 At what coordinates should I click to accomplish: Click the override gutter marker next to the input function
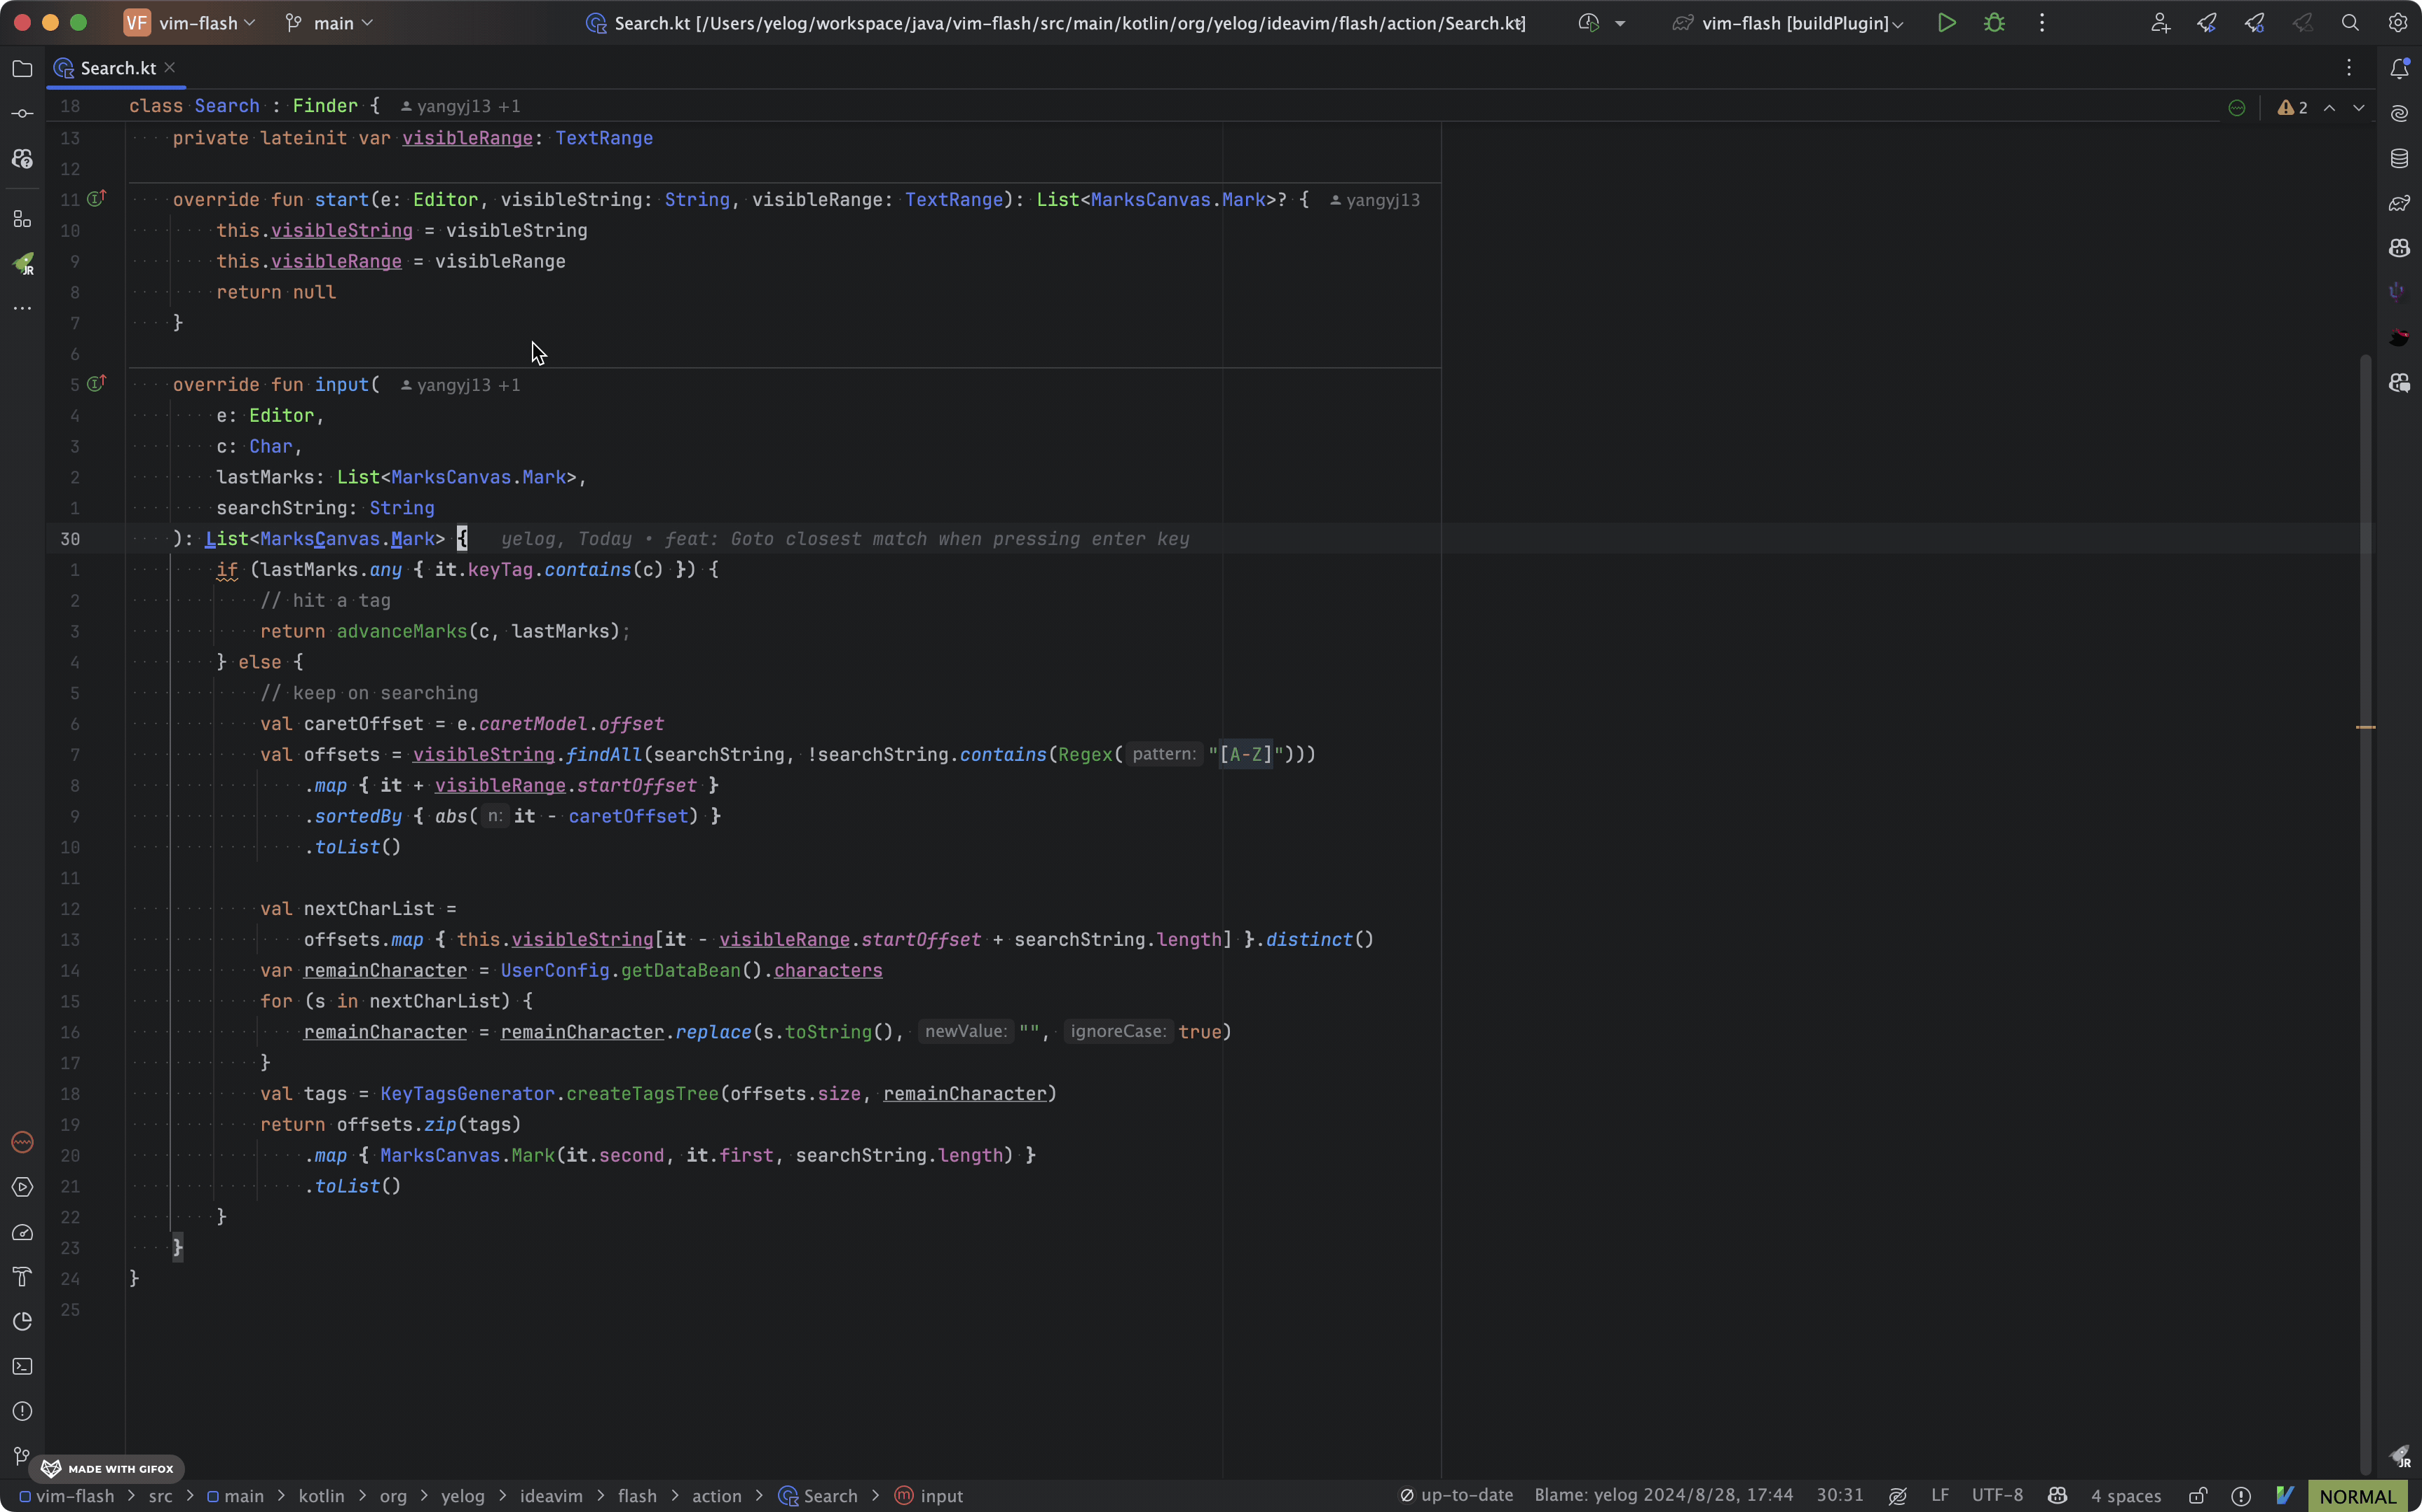tap(96, 383)
